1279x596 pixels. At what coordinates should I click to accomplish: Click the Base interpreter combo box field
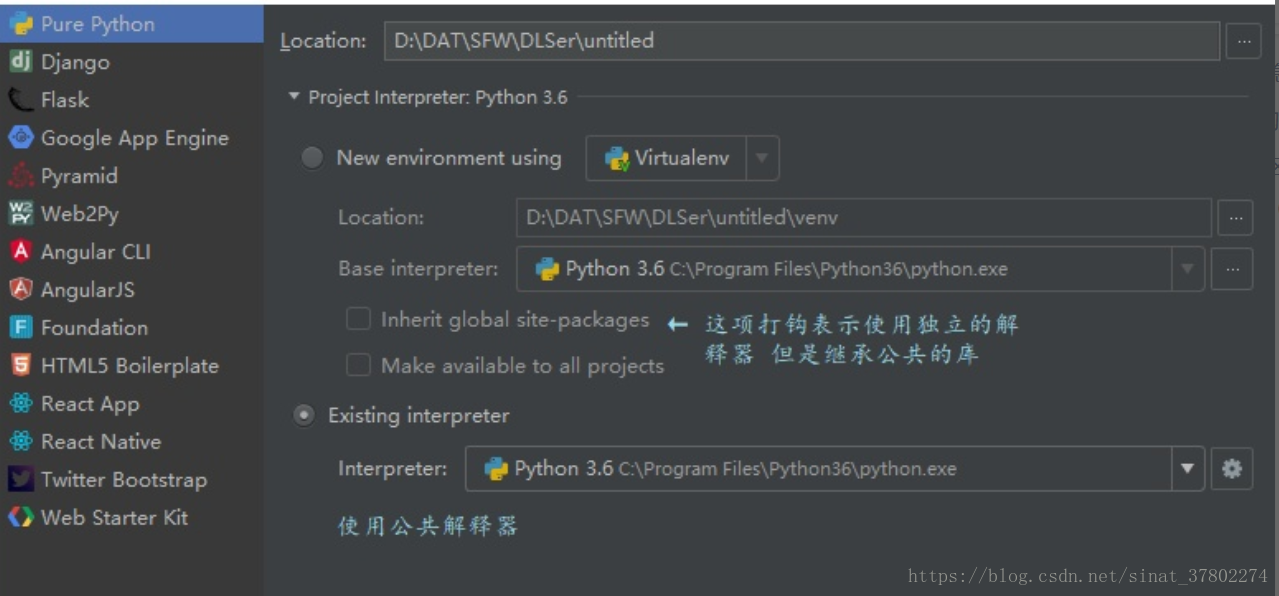coord(860,269)
